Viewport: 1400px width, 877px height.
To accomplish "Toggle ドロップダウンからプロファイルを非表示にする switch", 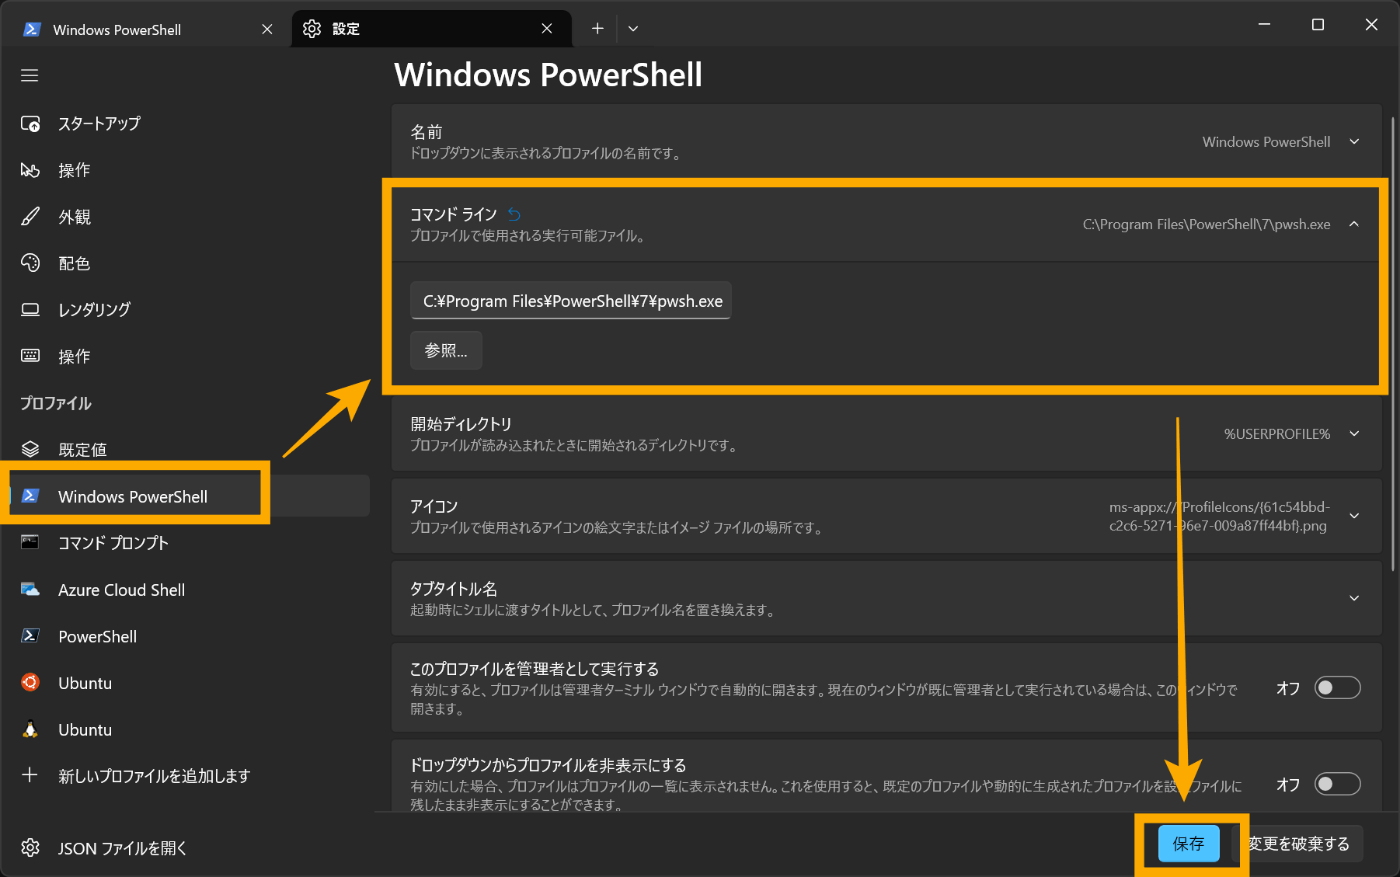I will point(1337,784).
